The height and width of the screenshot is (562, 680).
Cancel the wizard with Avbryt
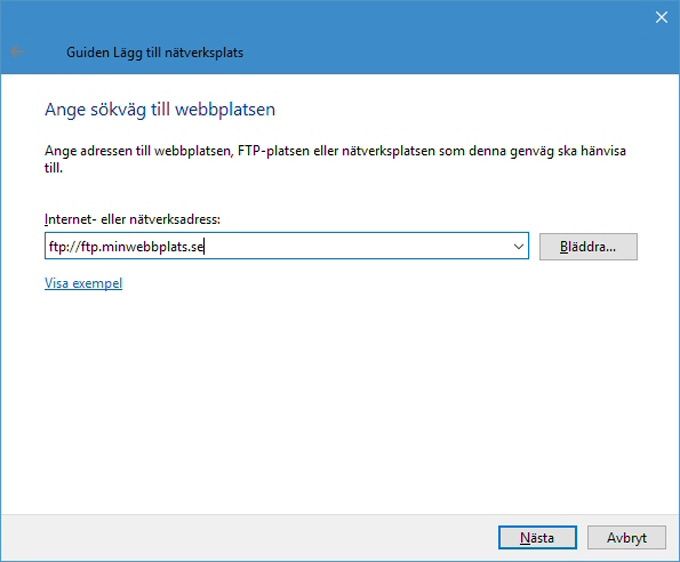[x=627, y=538]
